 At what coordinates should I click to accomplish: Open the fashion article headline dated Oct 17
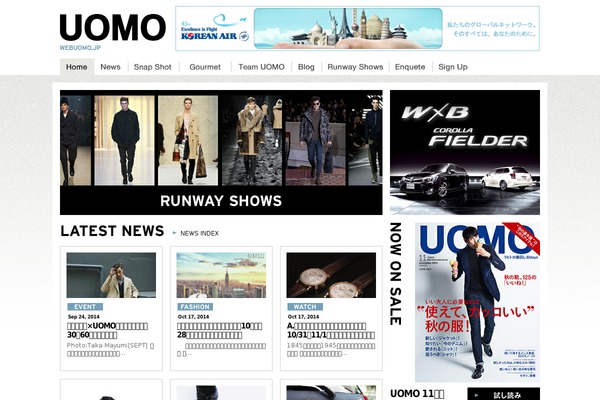(220, 330)
